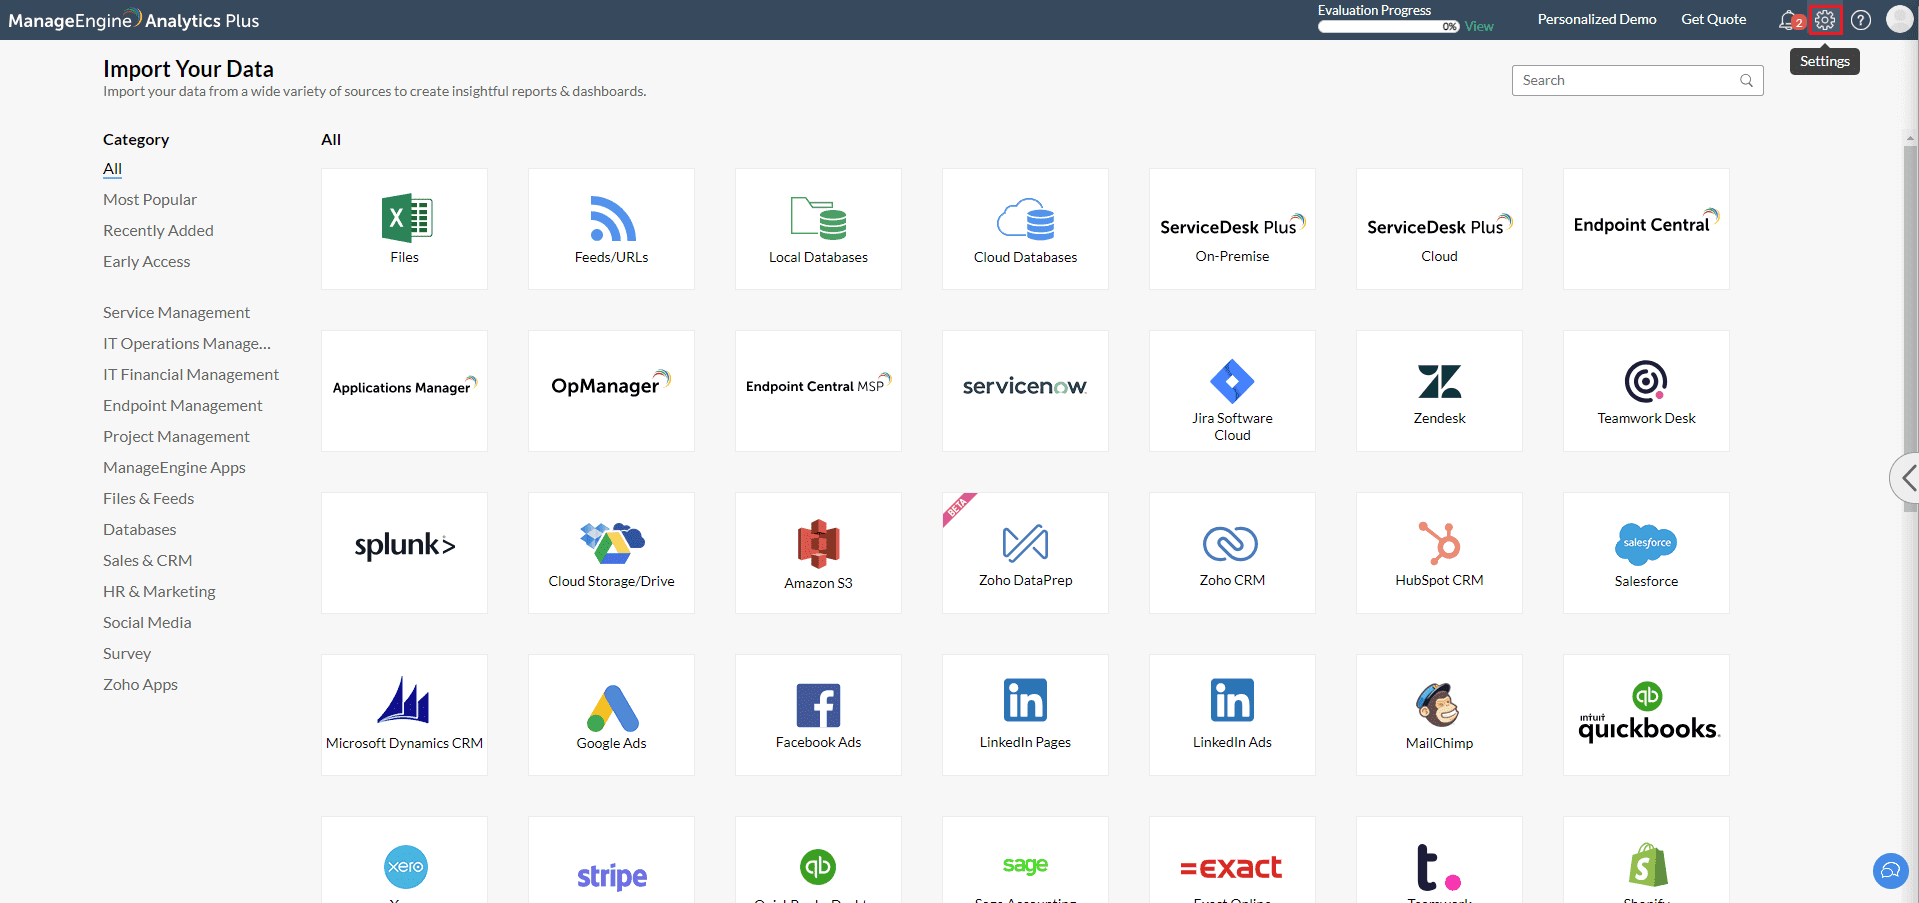The height and width of the screenshot is (903, 1919).
Task: Select ServiceDesk Plus Cloud tile
Action: click(1439, 229)
